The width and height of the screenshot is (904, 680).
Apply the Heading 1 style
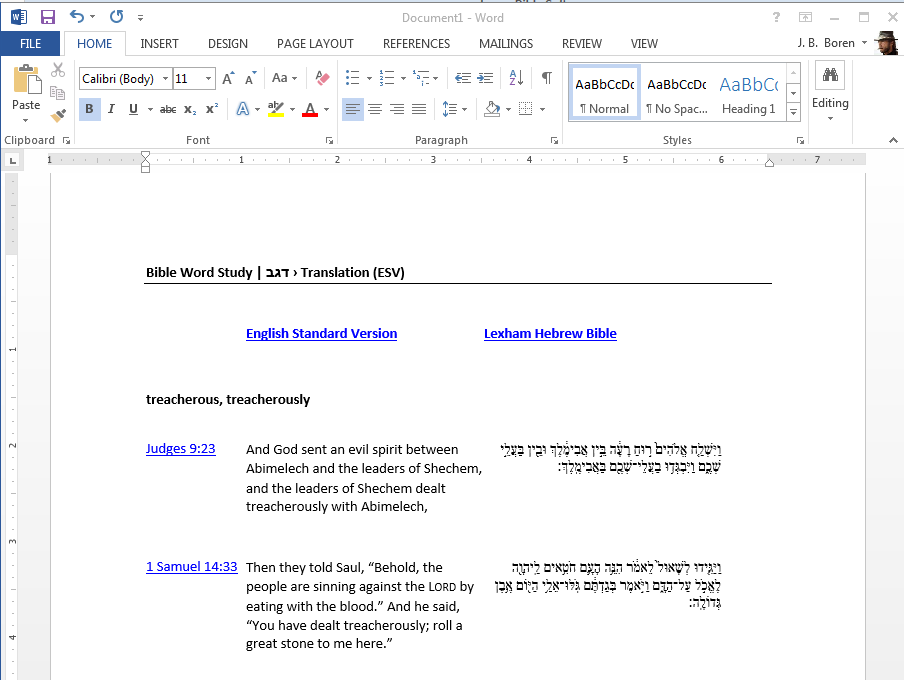[748, 92]
